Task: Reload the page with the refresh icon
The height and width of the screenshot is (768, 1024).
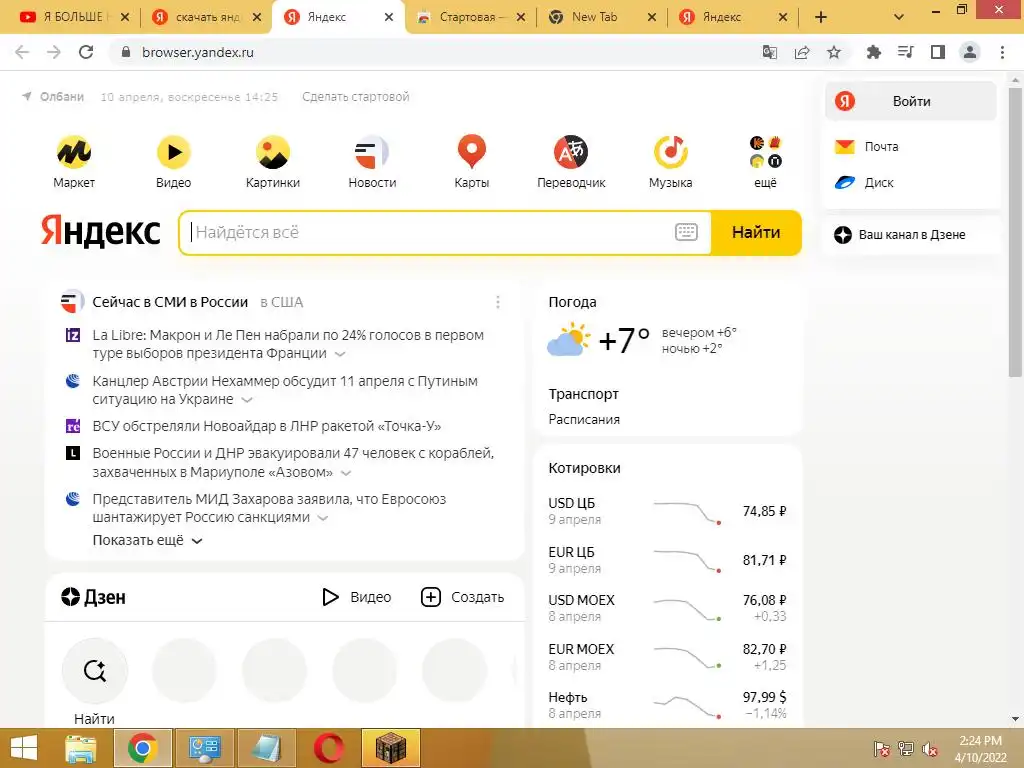Action: click(86, 52)
